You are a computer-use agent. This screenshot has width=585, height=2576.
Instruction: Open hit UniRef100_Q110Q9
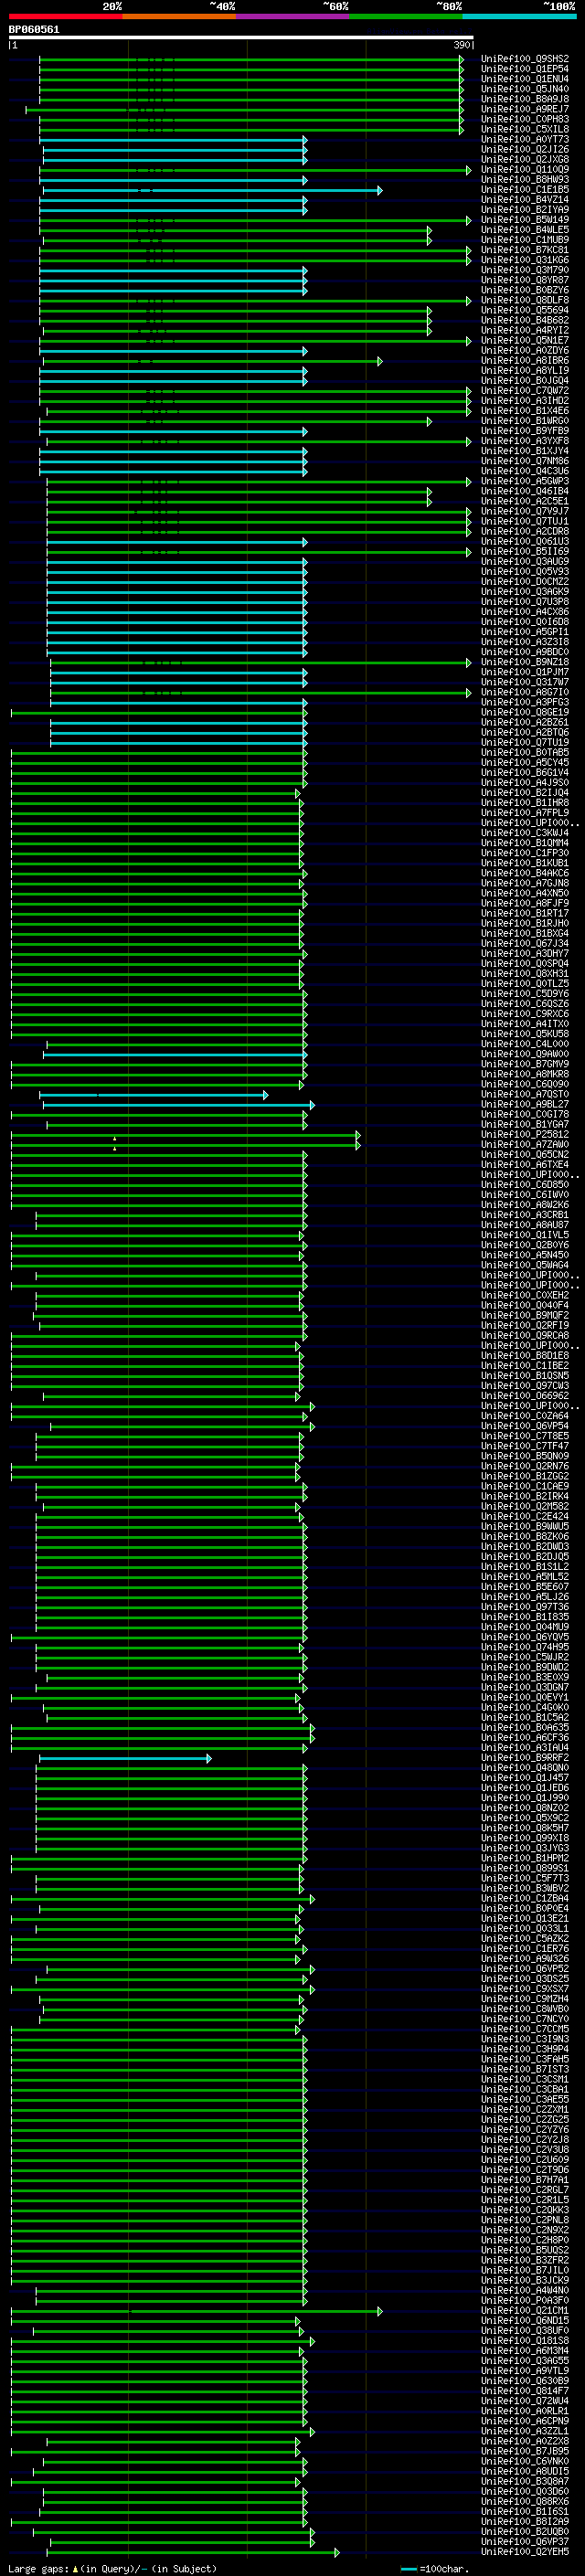pos(524,170)
